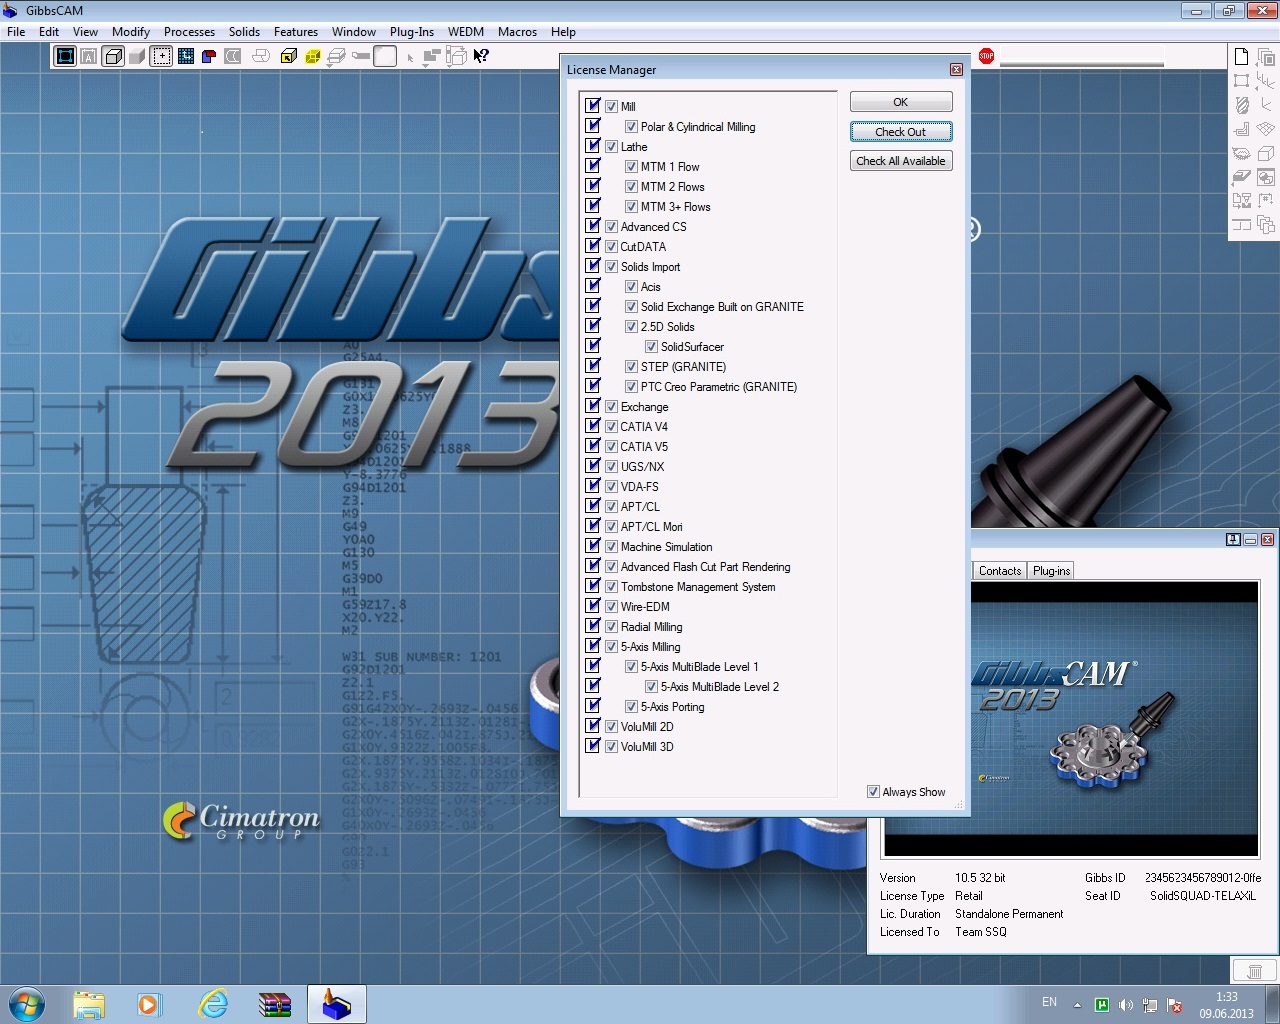Click 'Standalone Permanent' license duration text
This screenshot has width=1280, height=1024.
(1009, 914)
